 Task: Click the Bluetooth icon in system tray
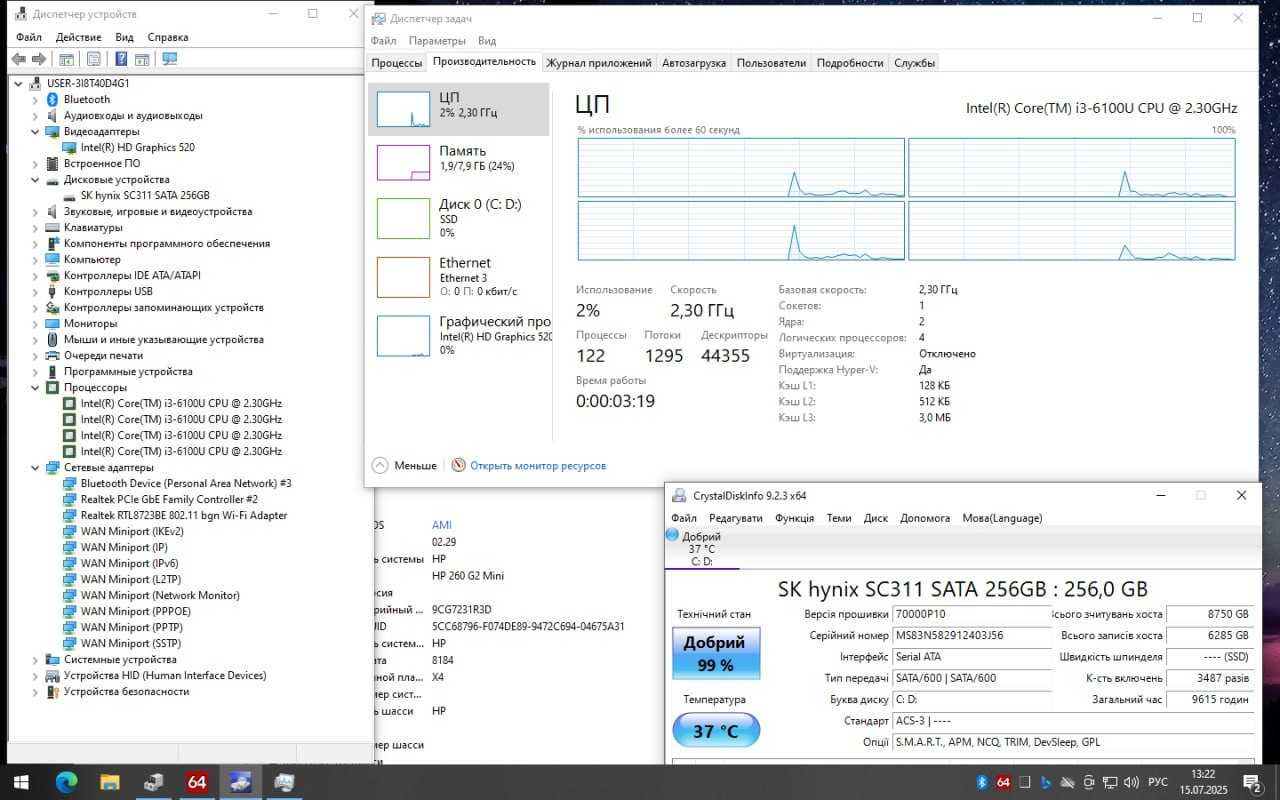(x=982, y=782)
